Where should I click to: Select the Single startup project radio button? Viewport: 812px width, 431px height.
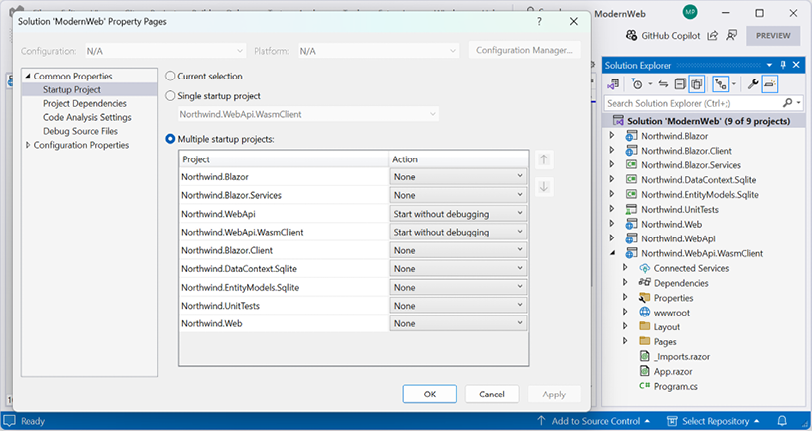pyautogui.click(x=170, y=96)
